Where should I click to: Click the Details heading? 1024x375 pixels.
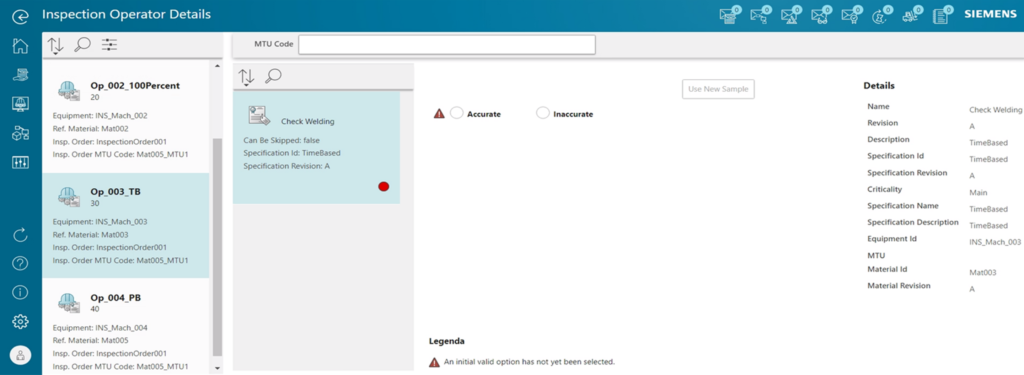[x=879, y=86]
